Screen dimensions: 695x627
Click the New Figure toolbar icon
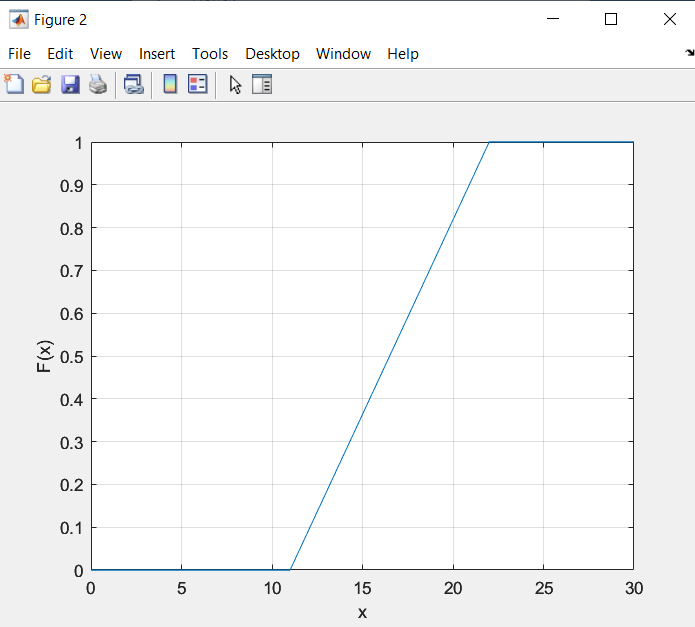[x=14, y=84]
